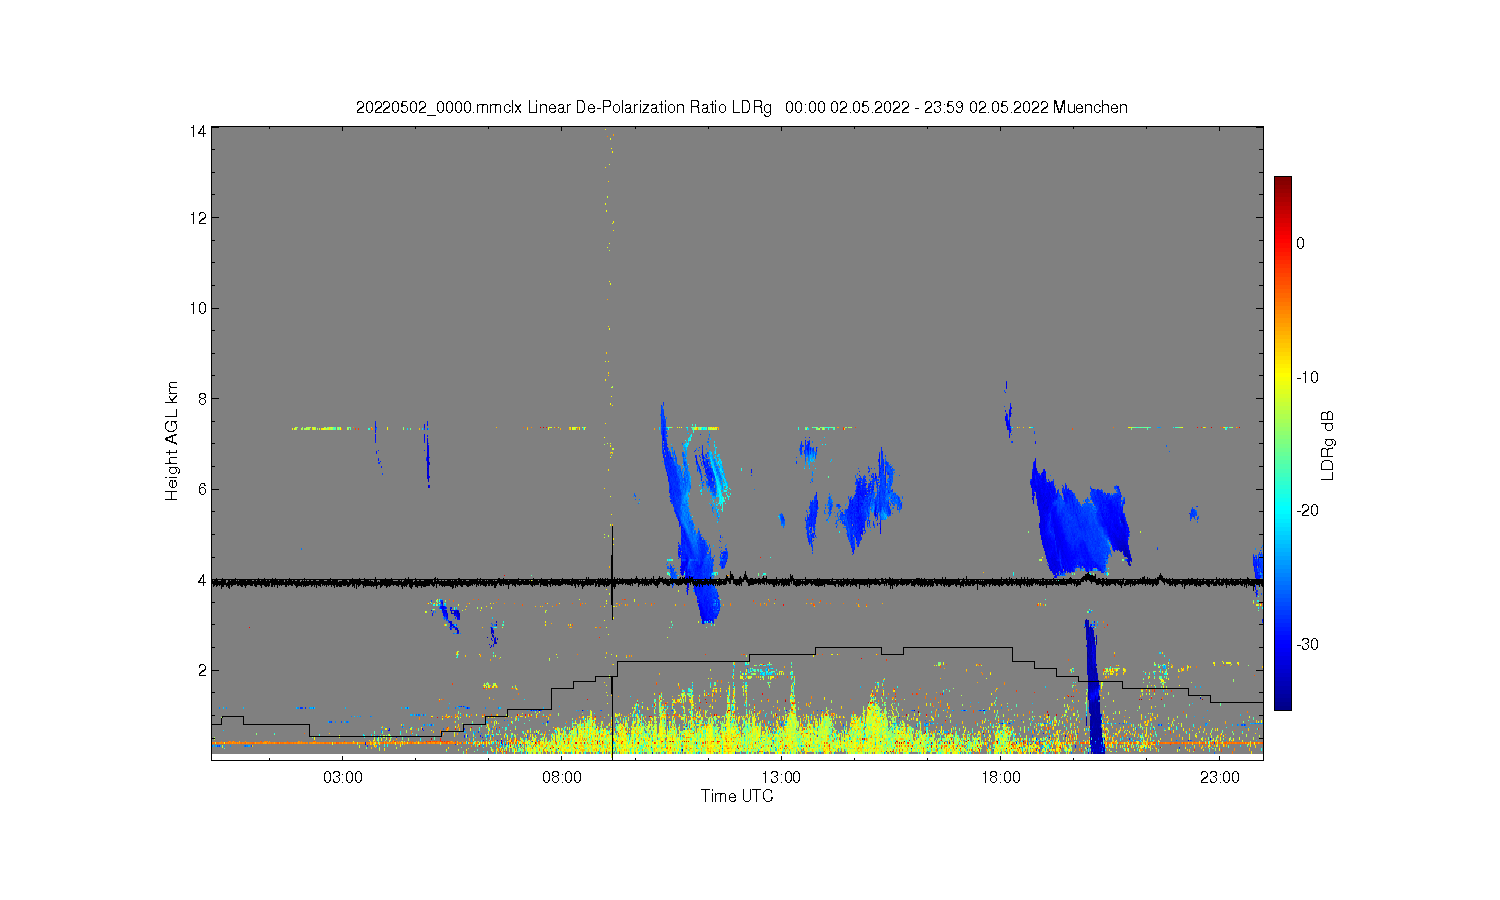Click the height tick label 8
The width and height of the screenshot is (1500, 900).
(202, 399)
